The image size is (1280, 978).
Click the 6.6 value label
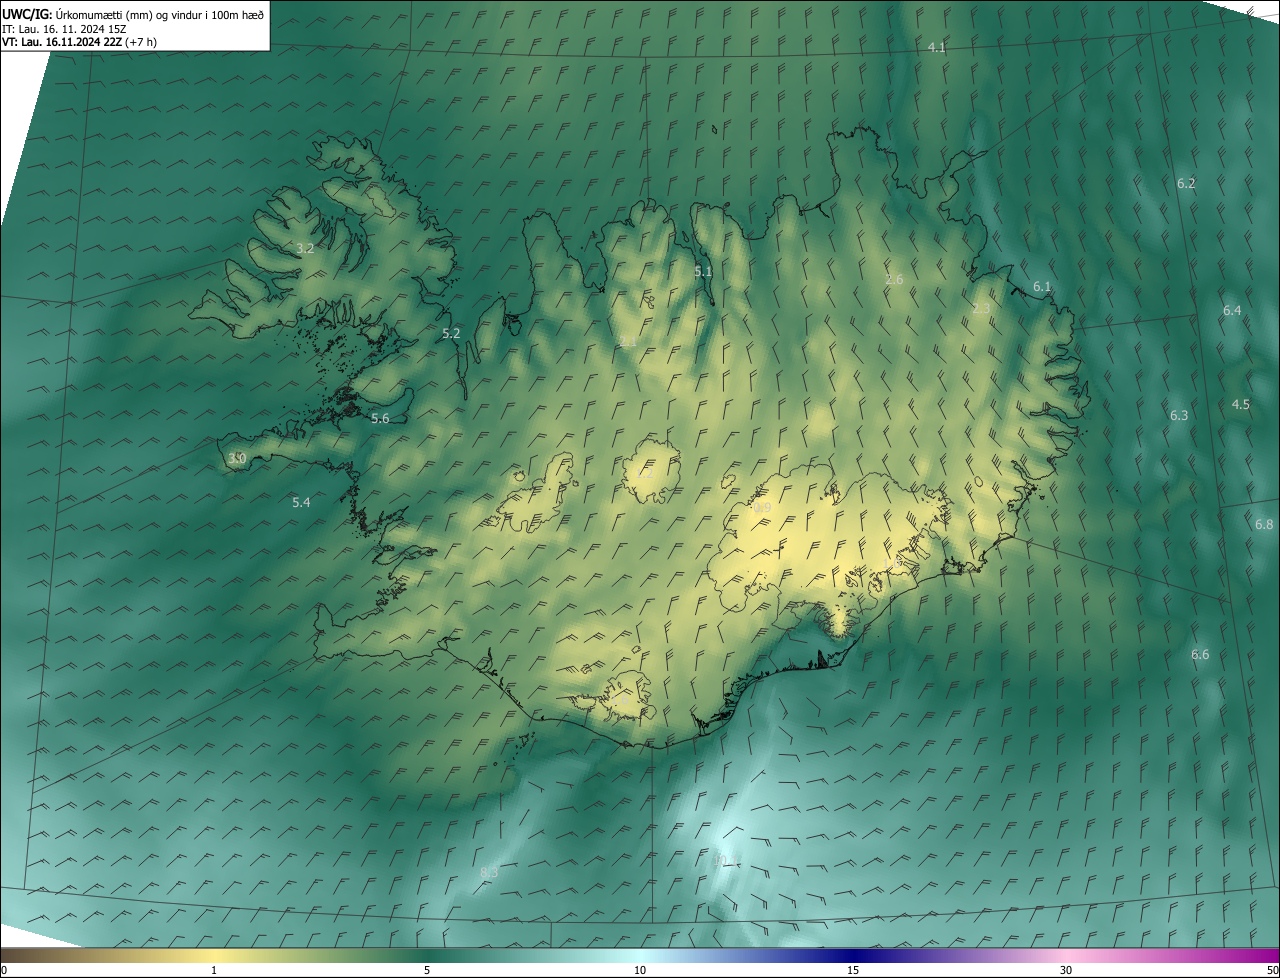click(x=1200, y=654)
